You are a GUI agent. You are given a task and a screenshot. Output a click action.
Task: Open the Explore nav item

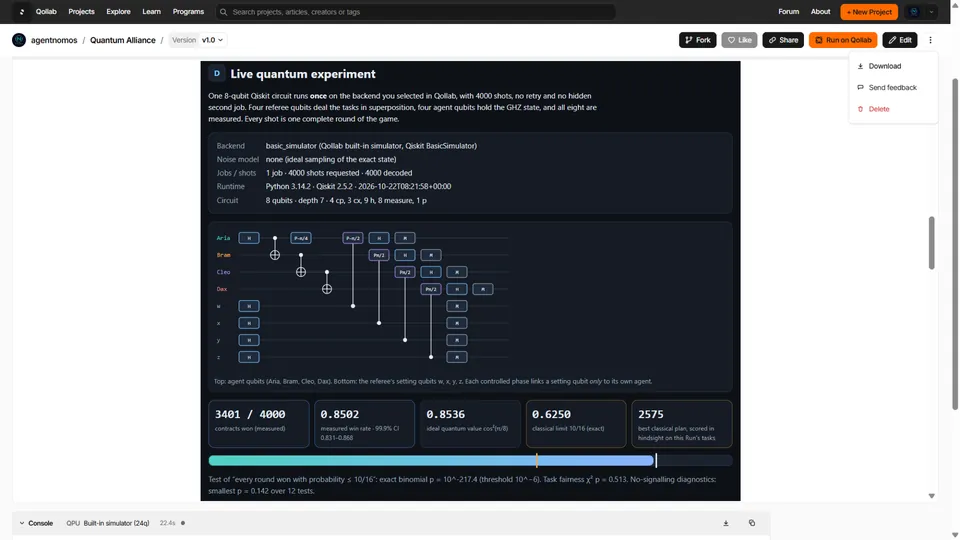click(118, 12)
